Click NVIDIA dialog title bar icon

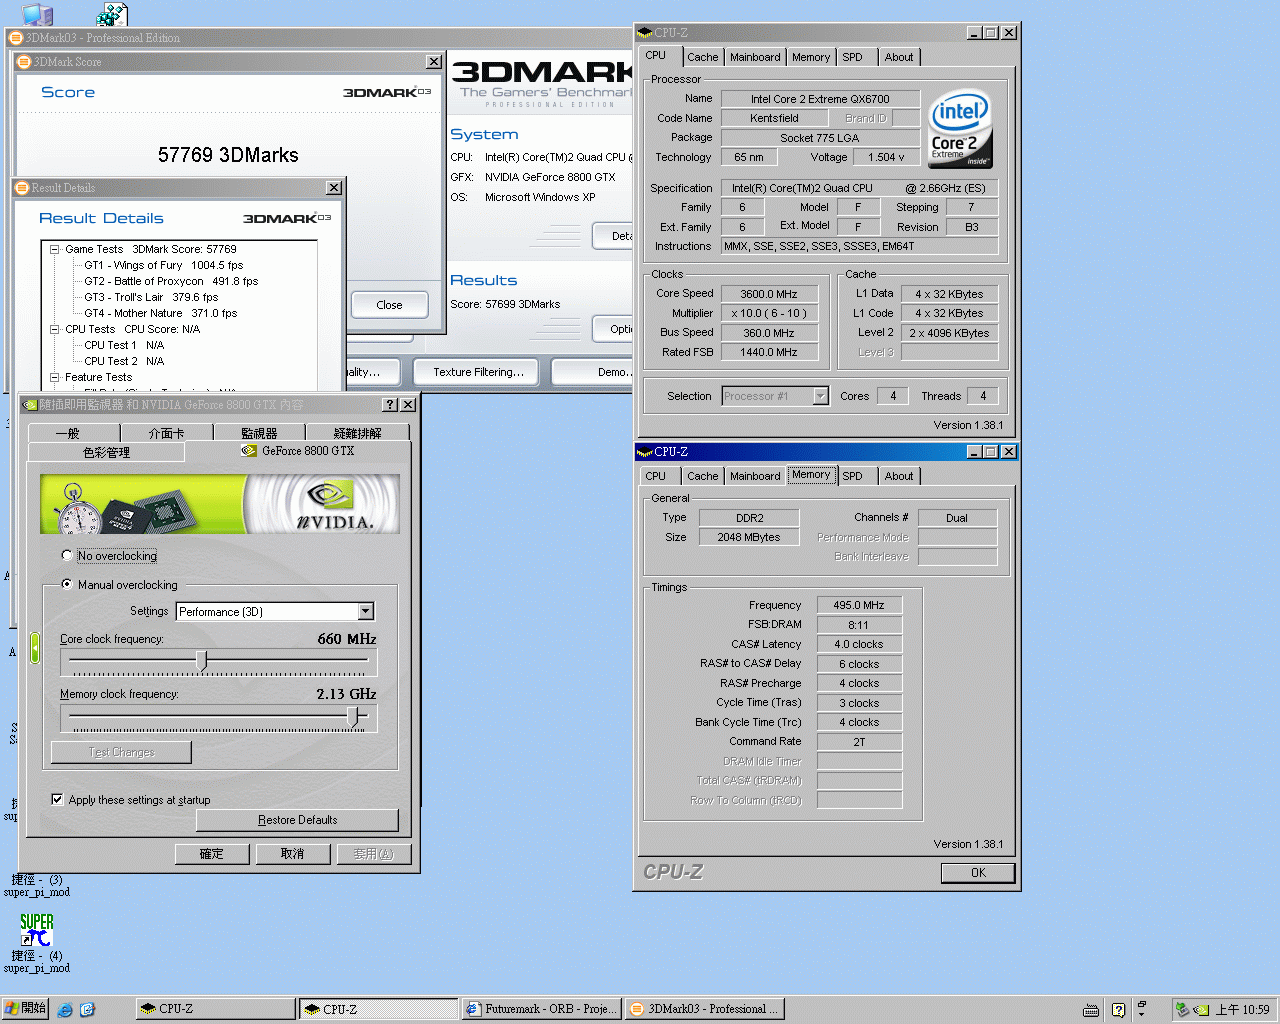click(30, 405)
